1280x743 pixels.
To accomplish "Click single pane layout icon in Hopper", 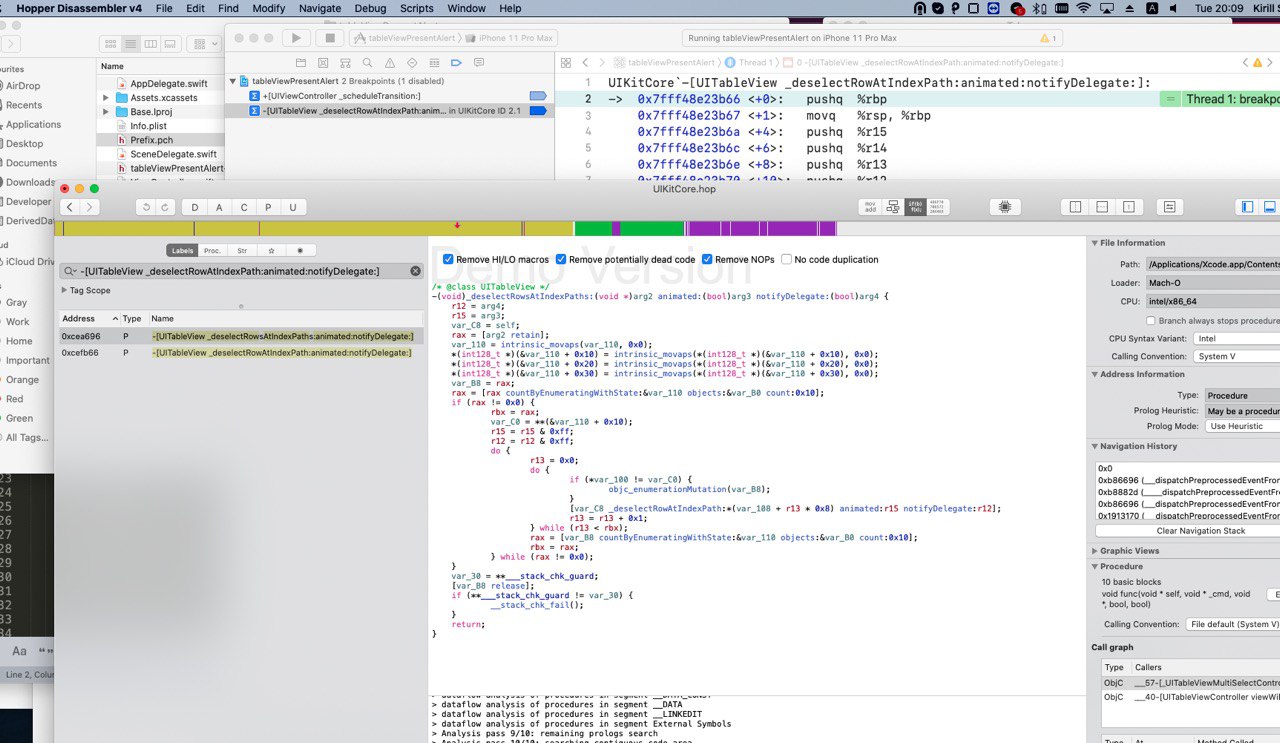I will click(1129, 207).
